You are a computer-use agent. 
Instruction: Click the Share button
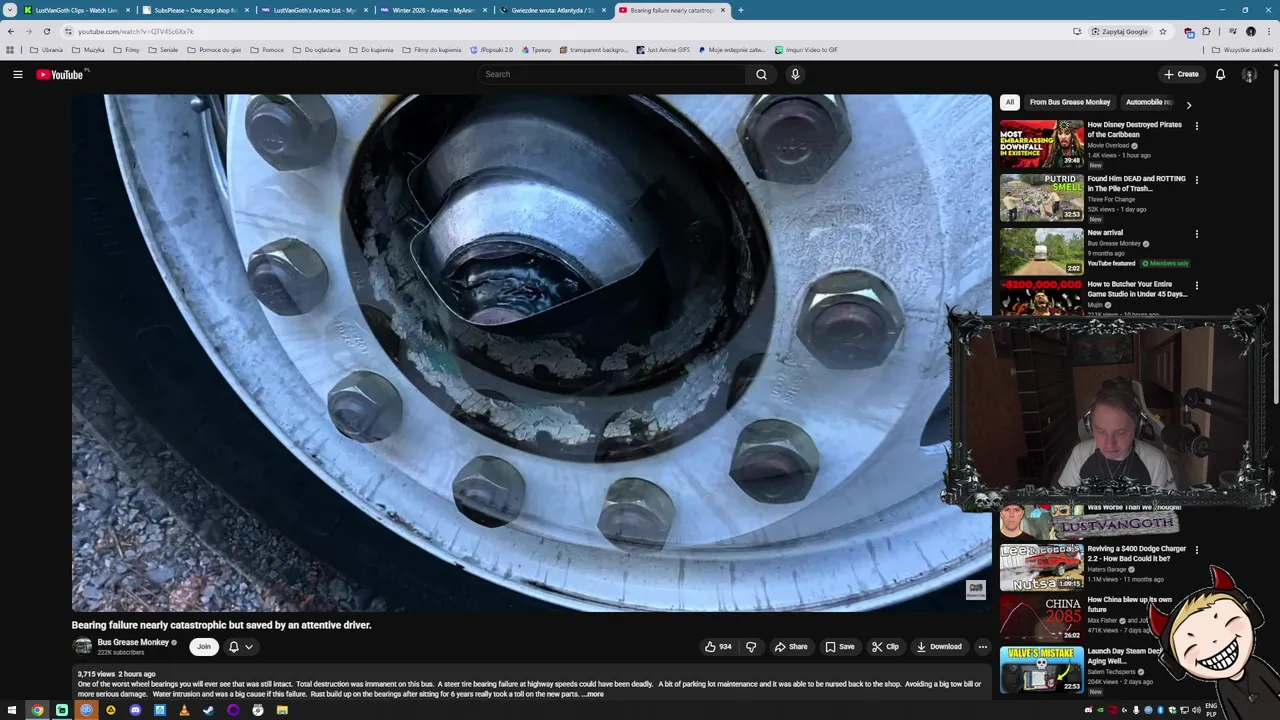791,647
